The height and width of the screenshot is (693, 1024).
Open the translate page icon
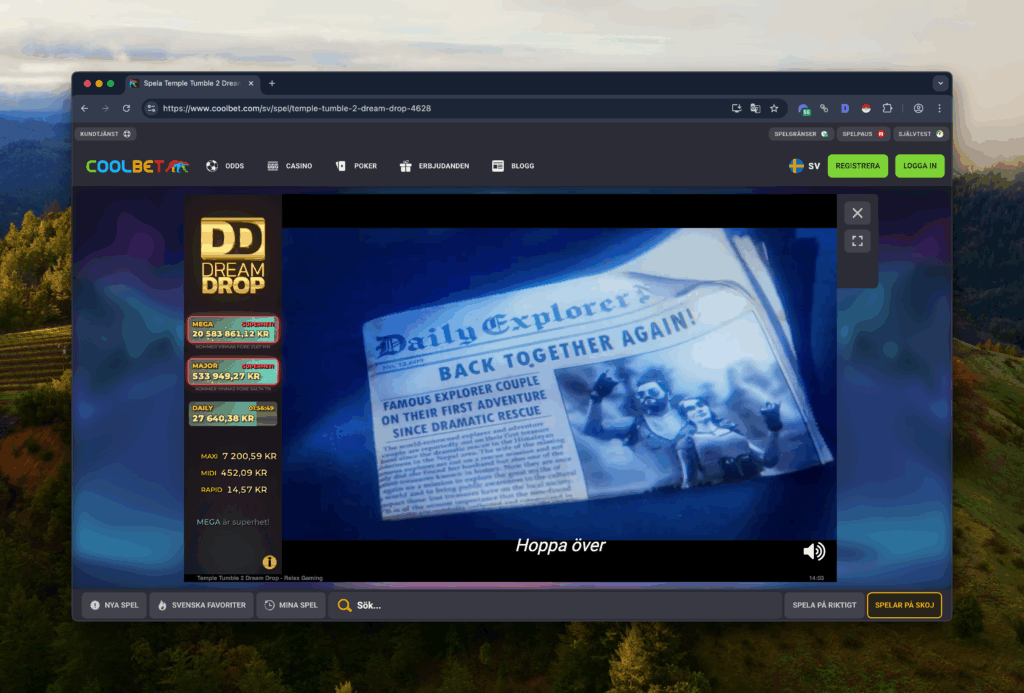click(x=755, y=108)
